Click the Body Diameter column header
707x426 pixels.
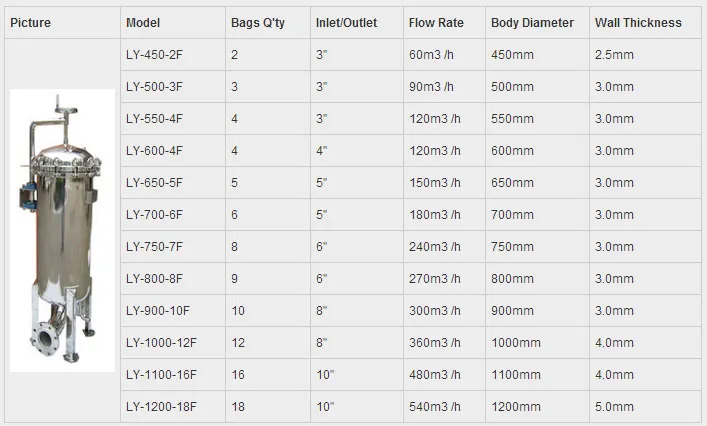click(x=533, y=22)
